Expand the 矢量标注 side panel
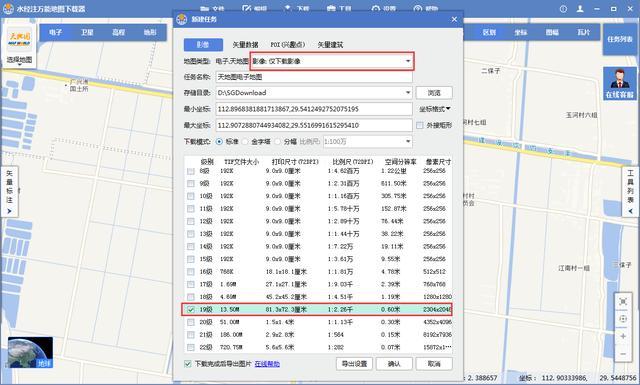This screenshot has height=385, width=640. click(9, 191)
